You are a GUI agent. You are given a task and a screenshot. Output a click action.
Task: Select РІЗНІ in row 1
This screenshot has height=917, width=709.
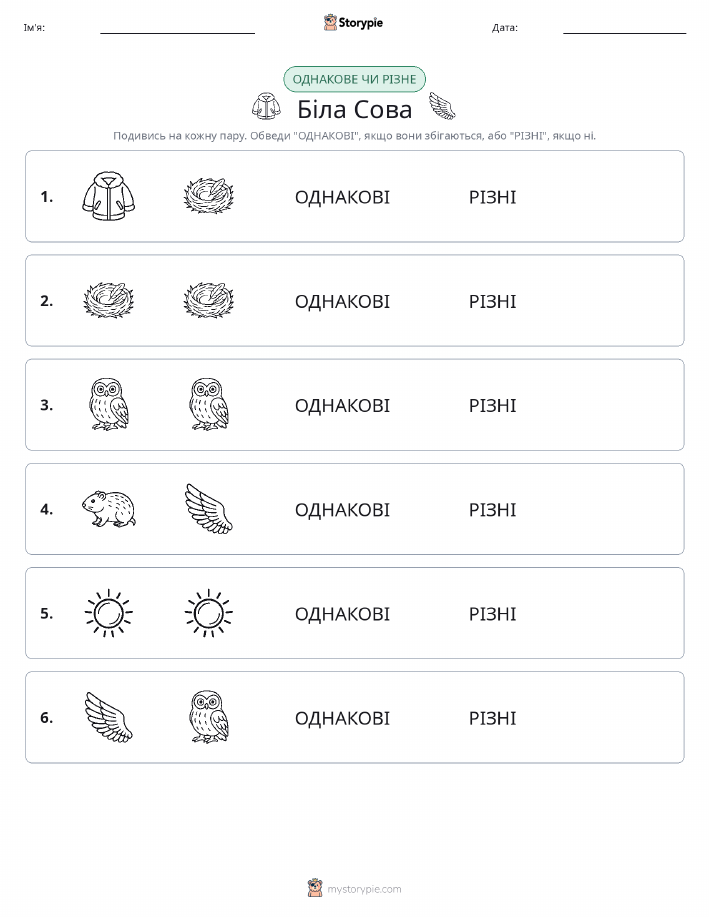pyautogui.click(x=493, y=197)
